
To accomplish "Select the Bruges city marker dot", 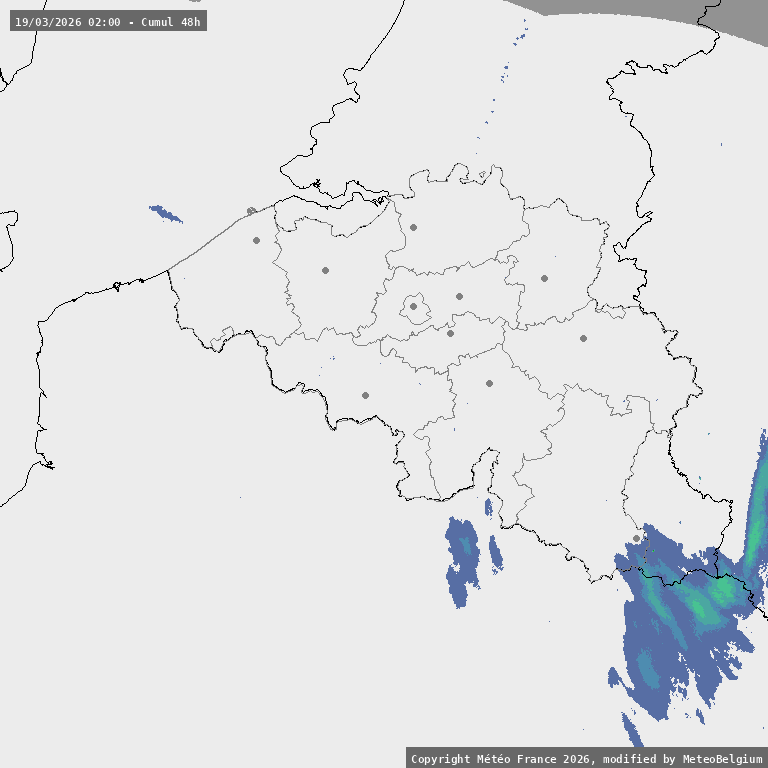I will click(x=256, y=240).
